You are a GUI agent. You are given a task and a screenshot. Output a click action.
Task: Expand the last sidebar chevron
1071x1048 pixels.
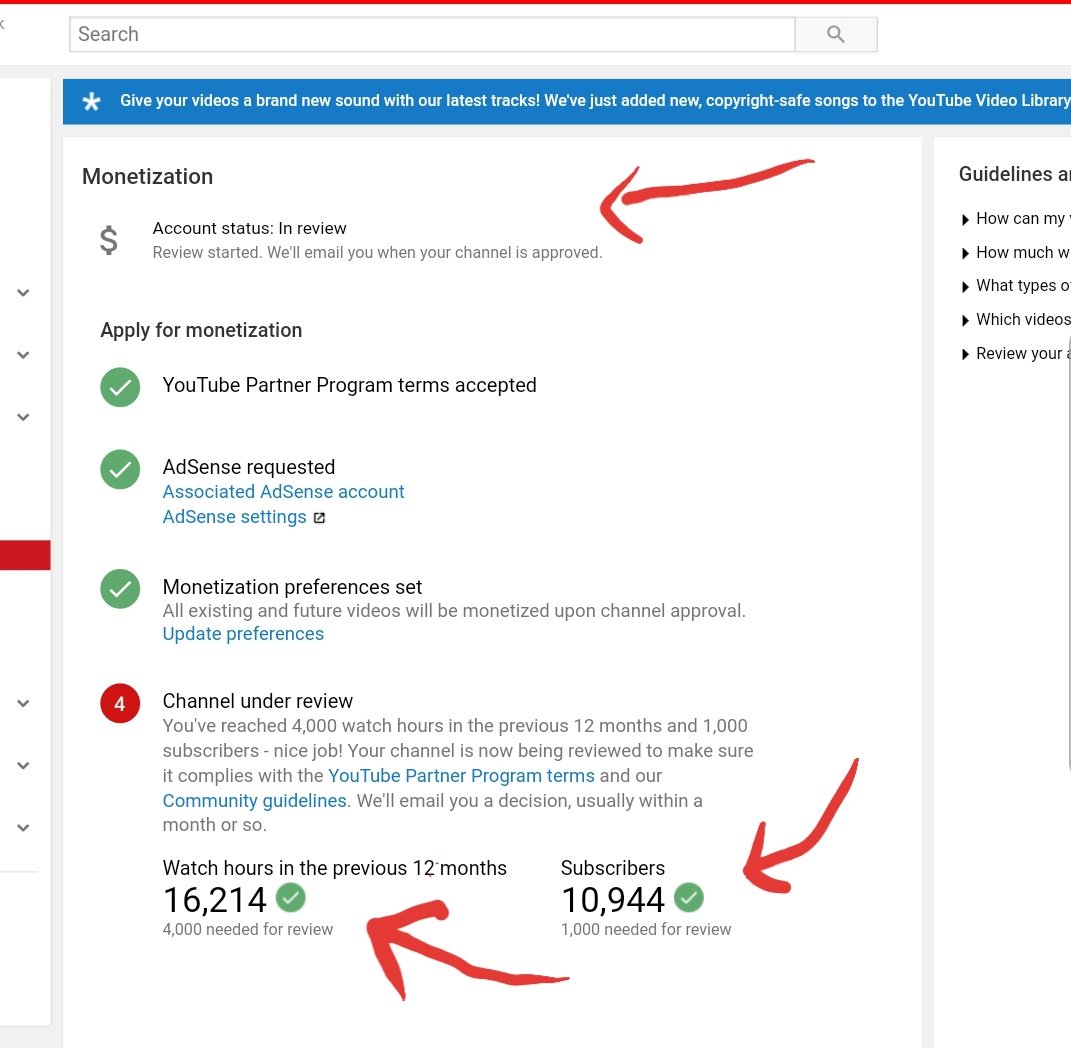click(23, 827)
